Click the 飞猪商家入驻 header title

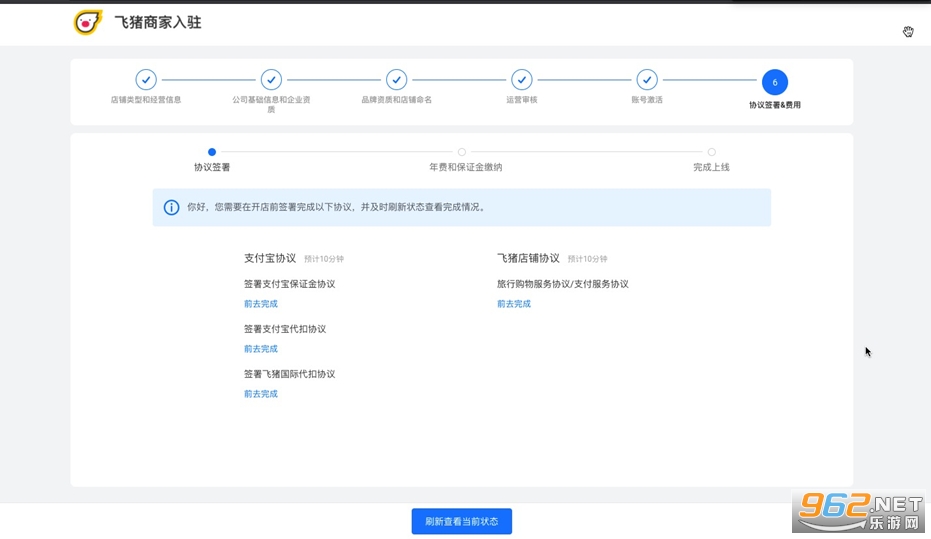point(158,22)
